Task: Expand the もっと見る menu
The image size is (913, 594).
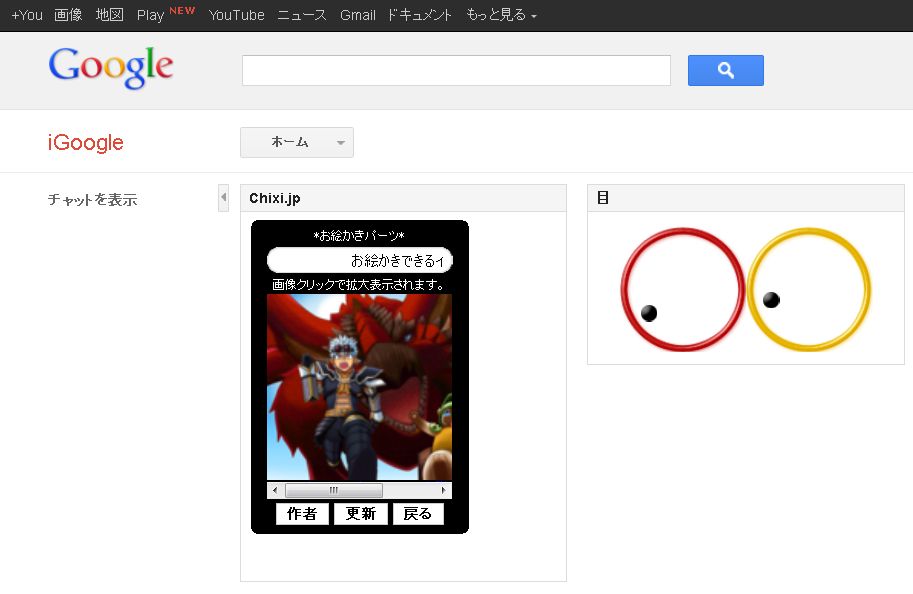Action: pos(501,15)
